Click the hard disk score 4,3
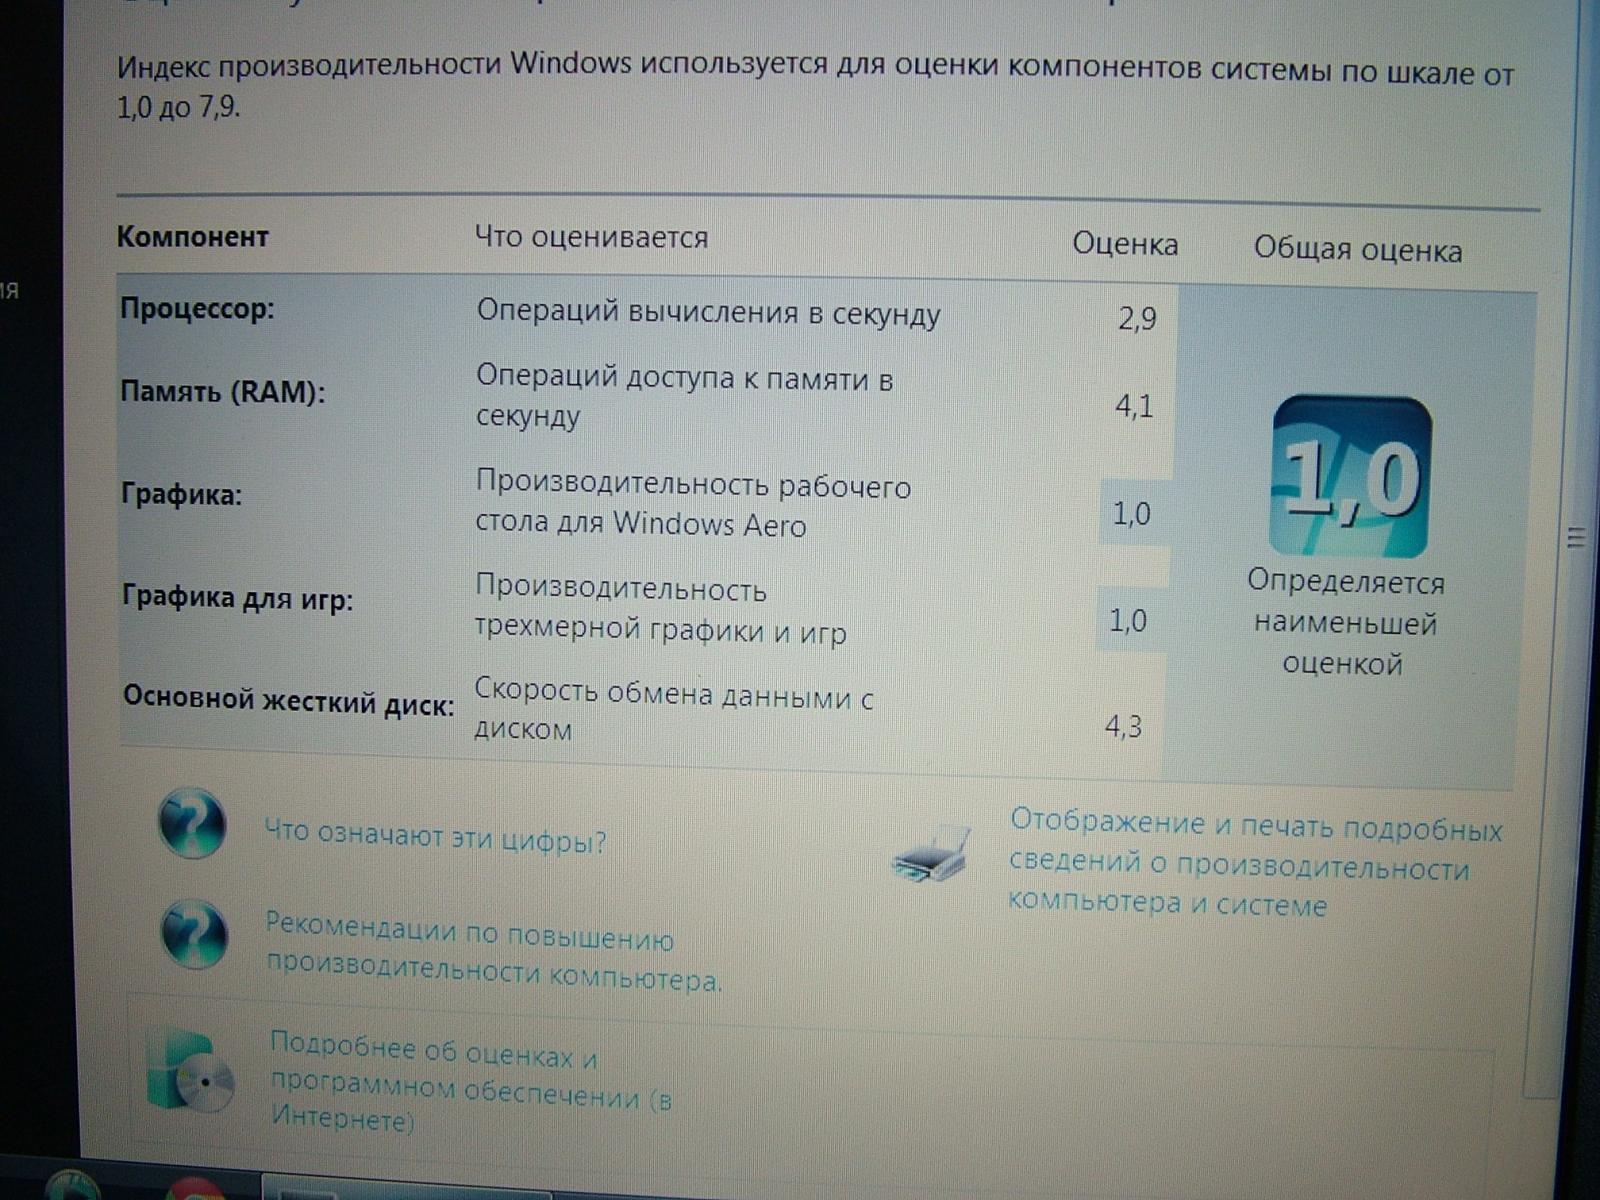The height and width of the screenshot is (1200, 1600). 1123,727
